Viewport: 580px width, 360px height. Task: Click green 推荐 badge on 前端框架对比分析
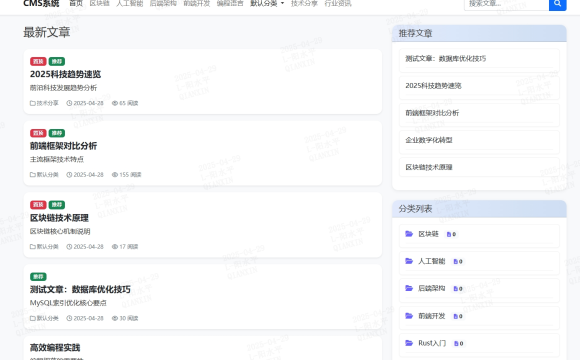pos(57,133)
